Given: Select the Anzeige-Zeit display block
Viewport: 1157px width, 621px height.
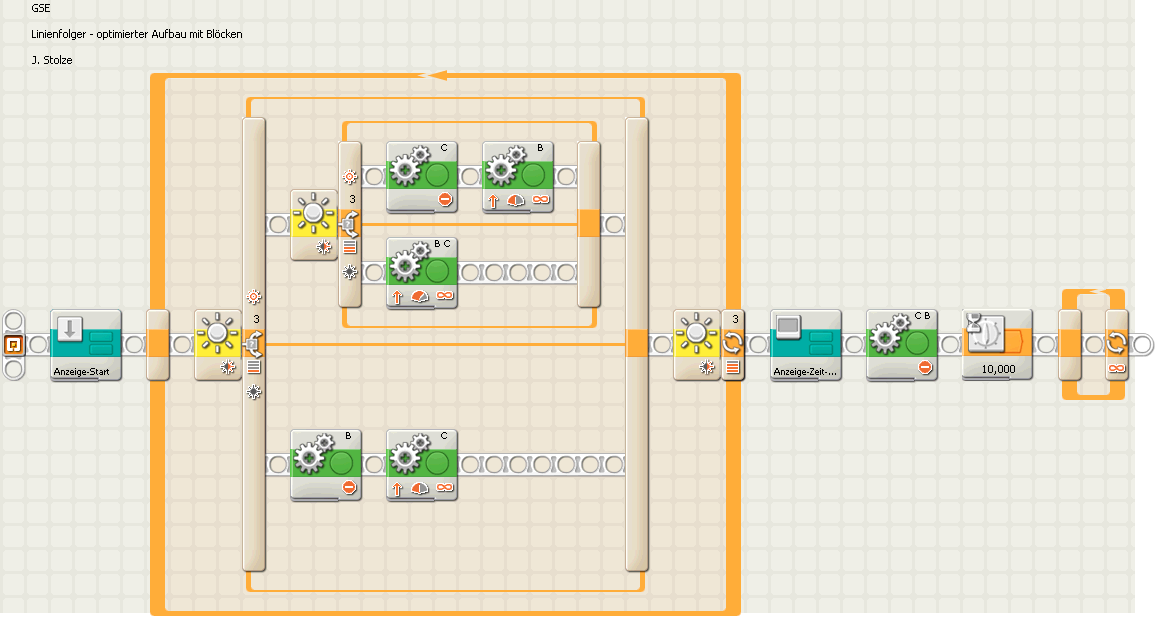Looking at the screenshot, I should pos(806,343).
